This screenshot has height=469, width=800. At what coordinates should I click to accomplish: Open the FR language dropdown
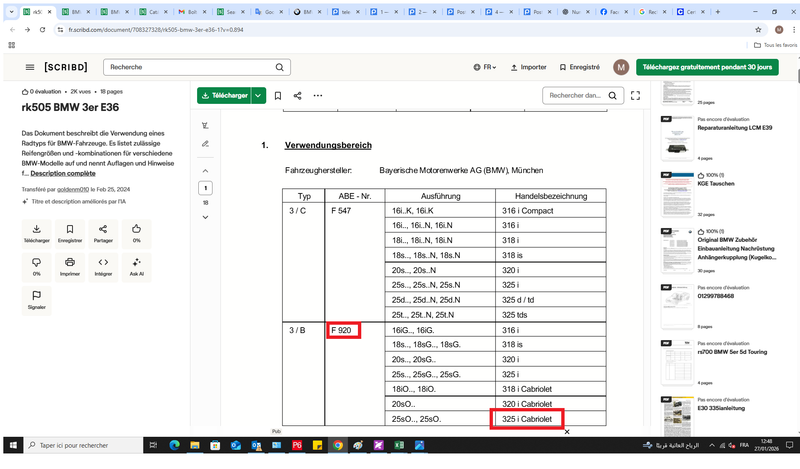pos(485,67)
